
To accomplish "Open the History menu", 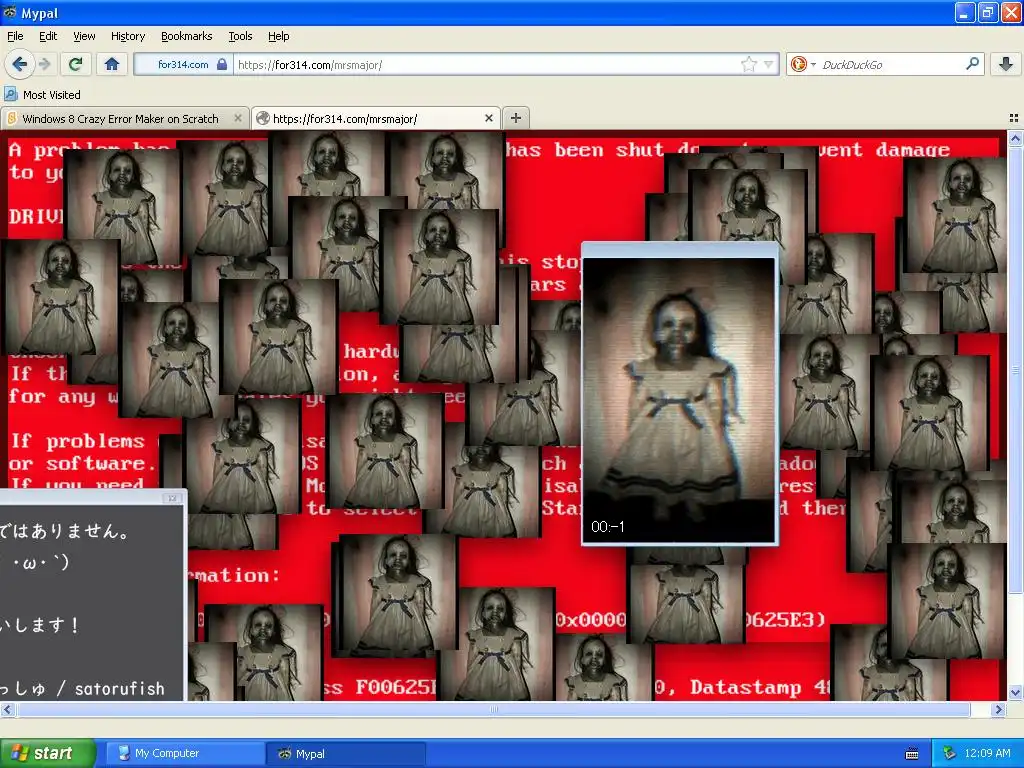I will [x=127, y=36].
